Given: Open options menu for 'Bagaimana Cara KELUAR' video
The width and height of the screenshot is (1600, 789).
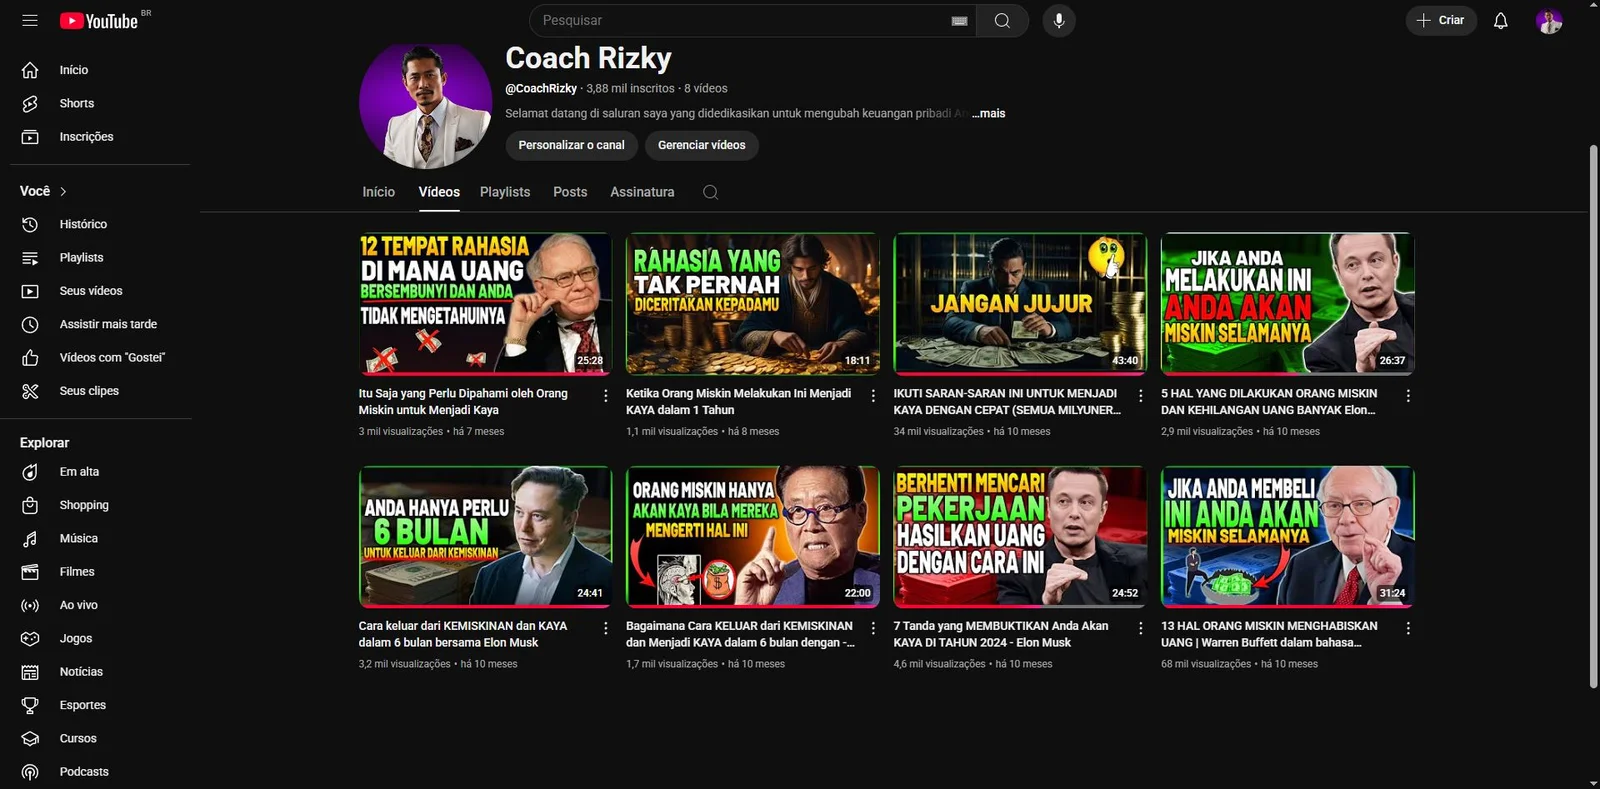Looking at the screenshot, I should [873, 628].
